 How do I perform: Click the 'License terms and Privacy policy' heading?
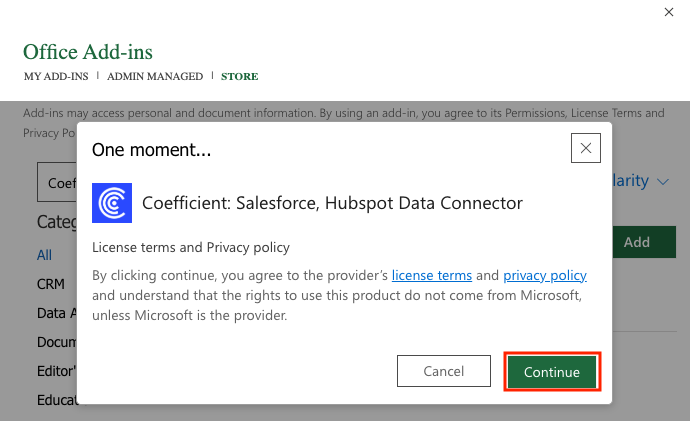point(191,247)
